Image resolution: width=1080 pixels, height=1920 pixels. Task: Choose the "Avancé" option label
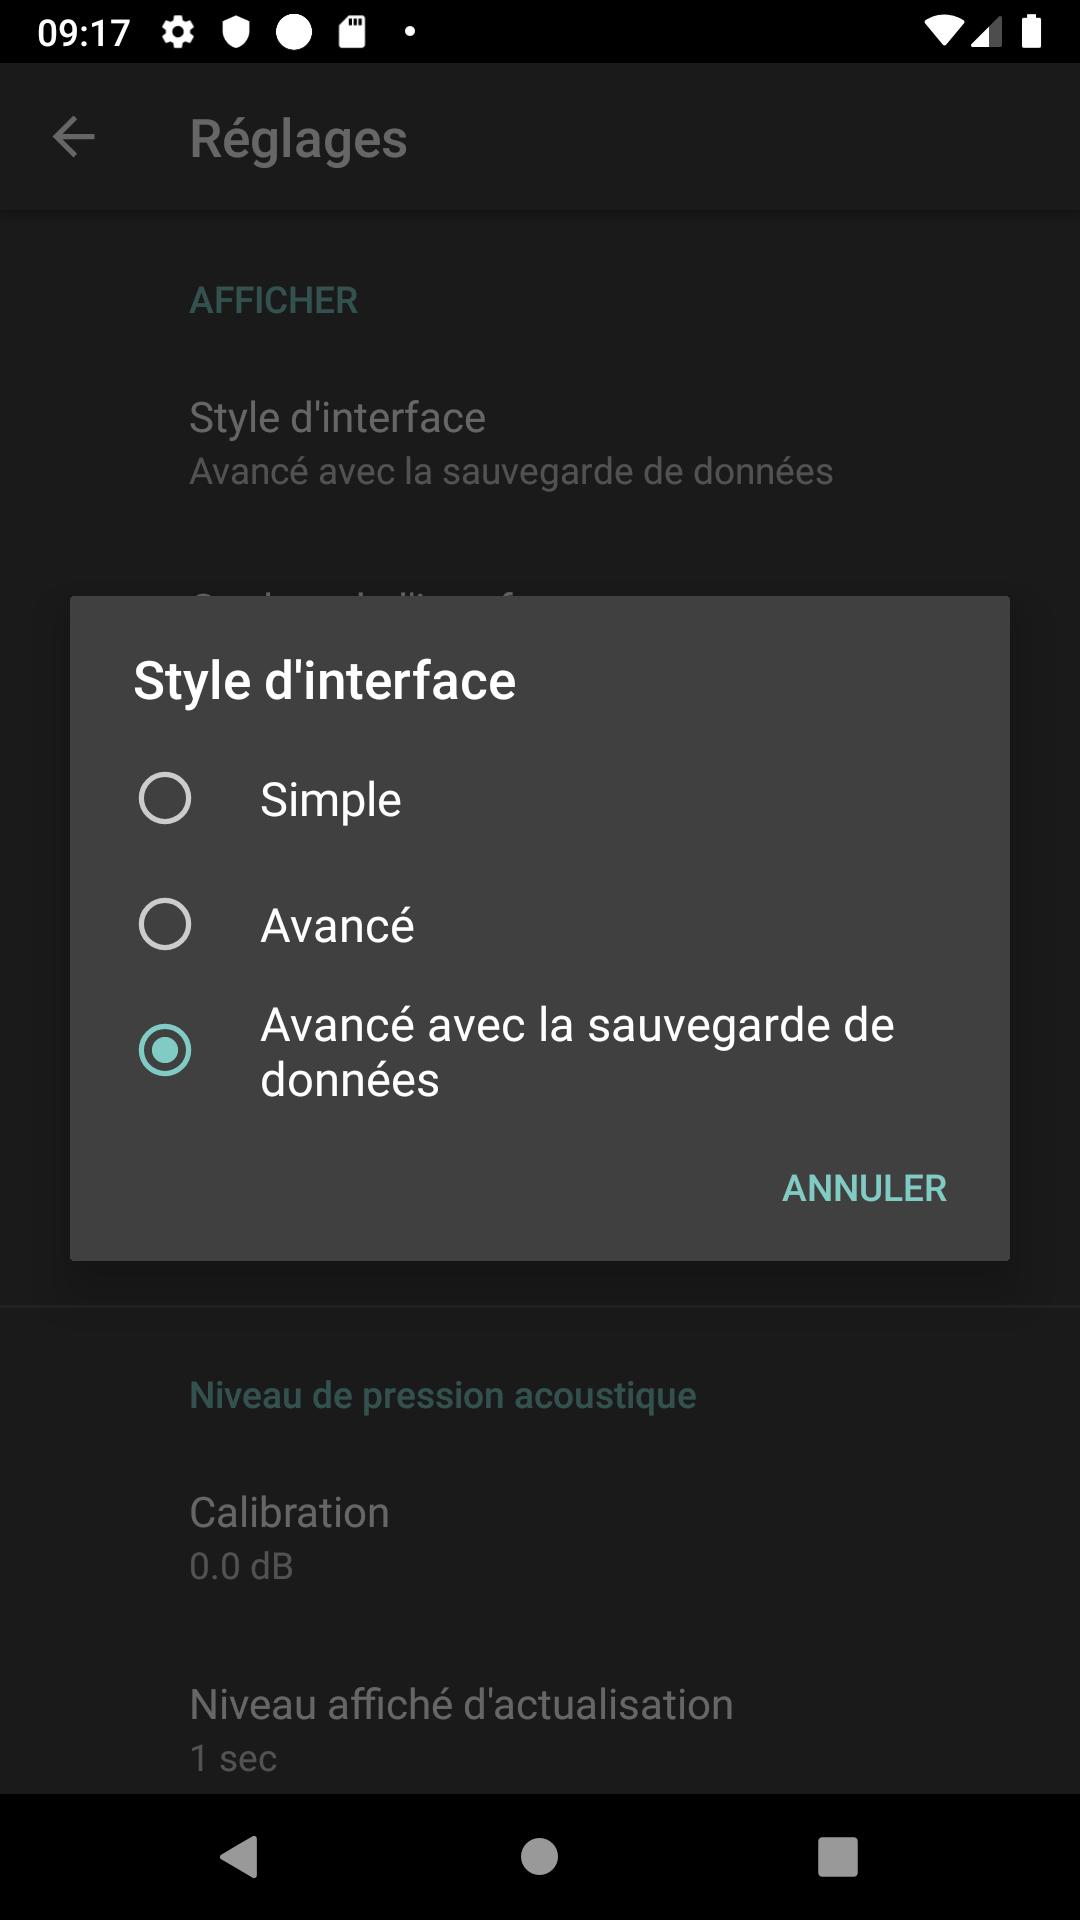click(337, 926)
